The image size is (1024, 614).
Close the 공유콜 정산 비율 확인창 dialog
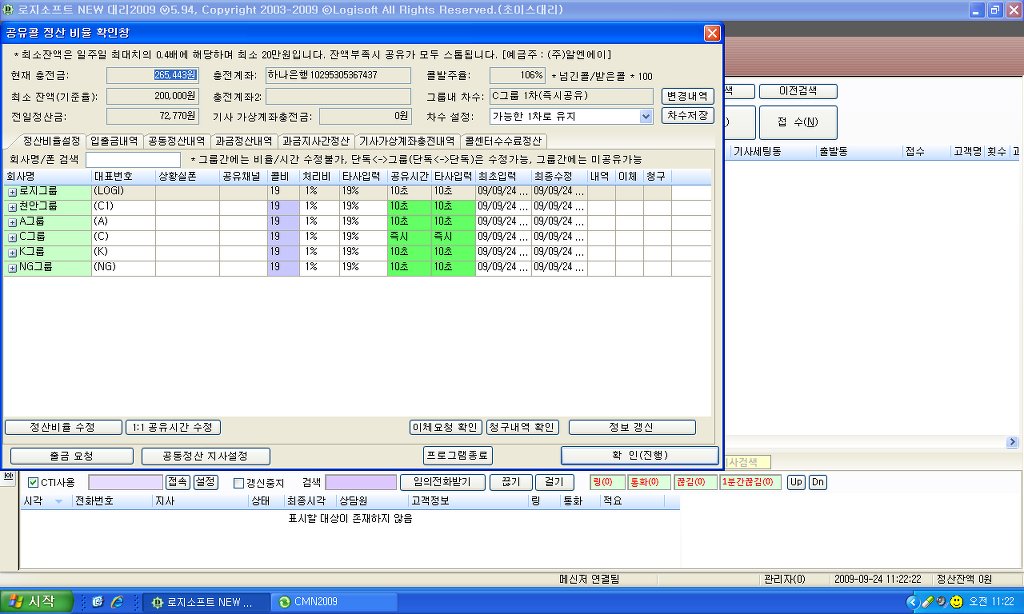[712, 33]
